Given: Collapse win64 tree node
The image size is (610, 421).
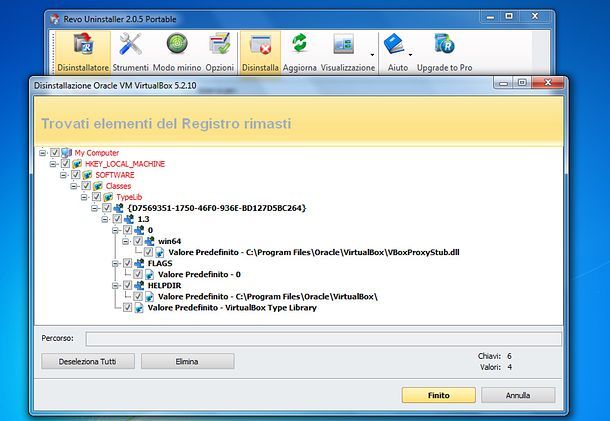Looking at the screenshot, I should (x=126, y=242).
